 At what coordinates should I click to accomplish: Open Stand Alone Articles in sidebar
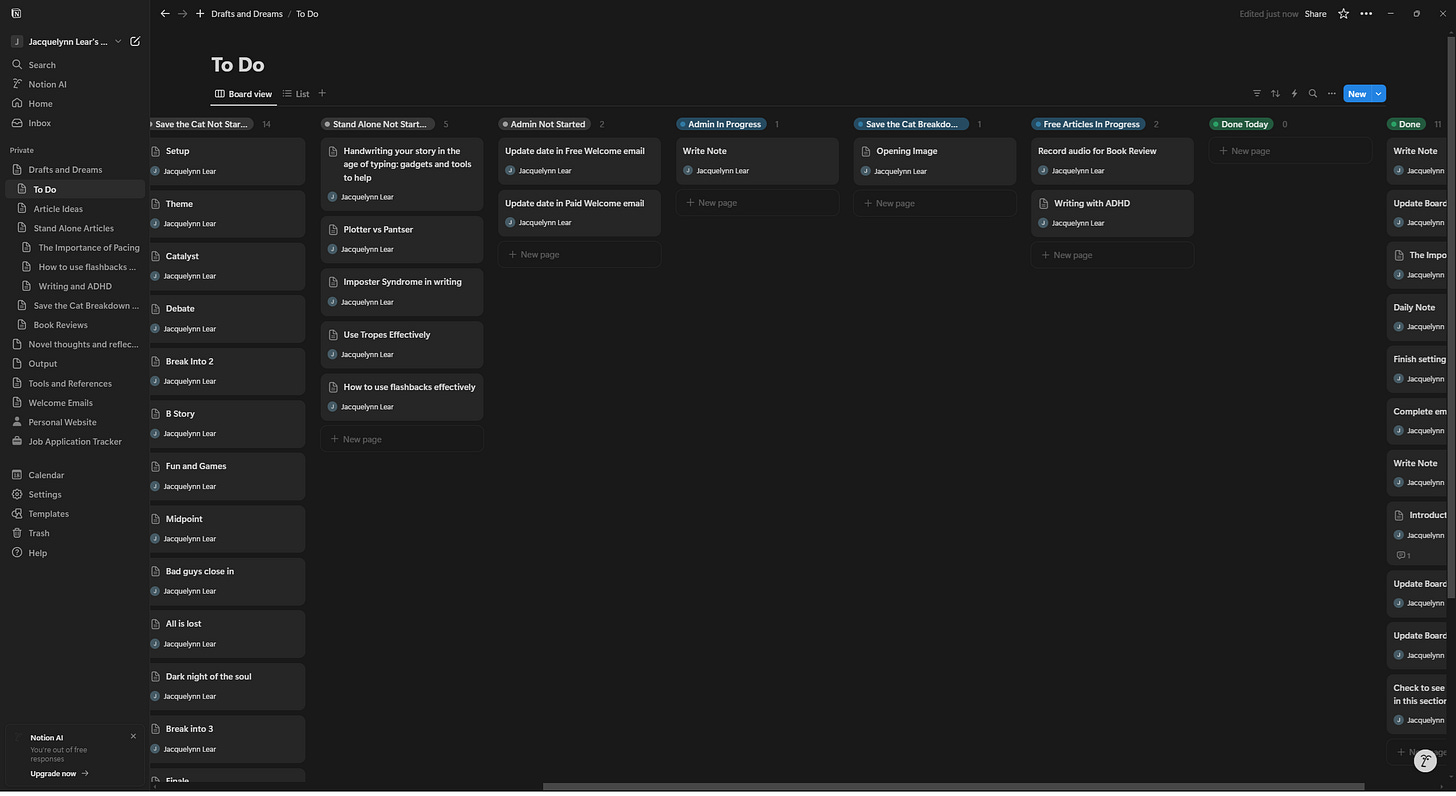(x=74, y=228)
